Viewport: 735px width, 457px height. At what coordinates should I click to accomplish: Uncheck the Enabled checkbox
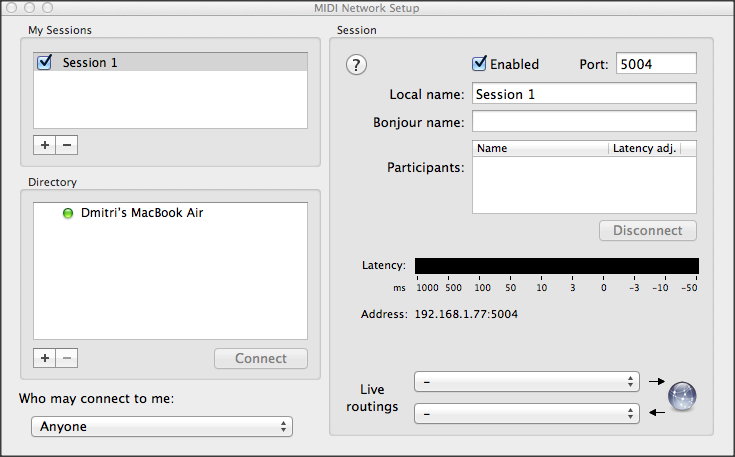coord(480,64)
